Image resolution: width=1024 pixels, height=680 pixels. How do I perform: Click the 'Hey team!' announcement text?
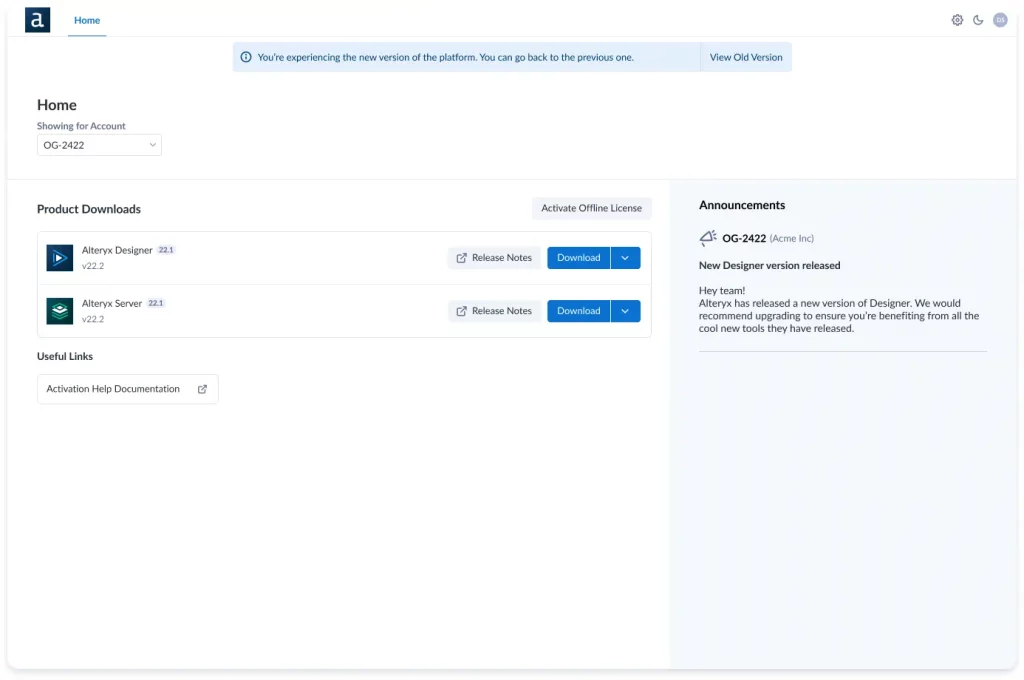[722, 291]
